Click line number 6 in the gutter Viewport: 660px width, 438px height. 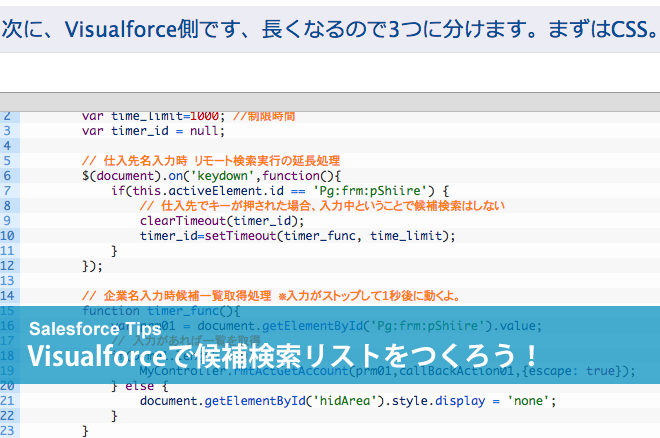click(x=7, y=175)
